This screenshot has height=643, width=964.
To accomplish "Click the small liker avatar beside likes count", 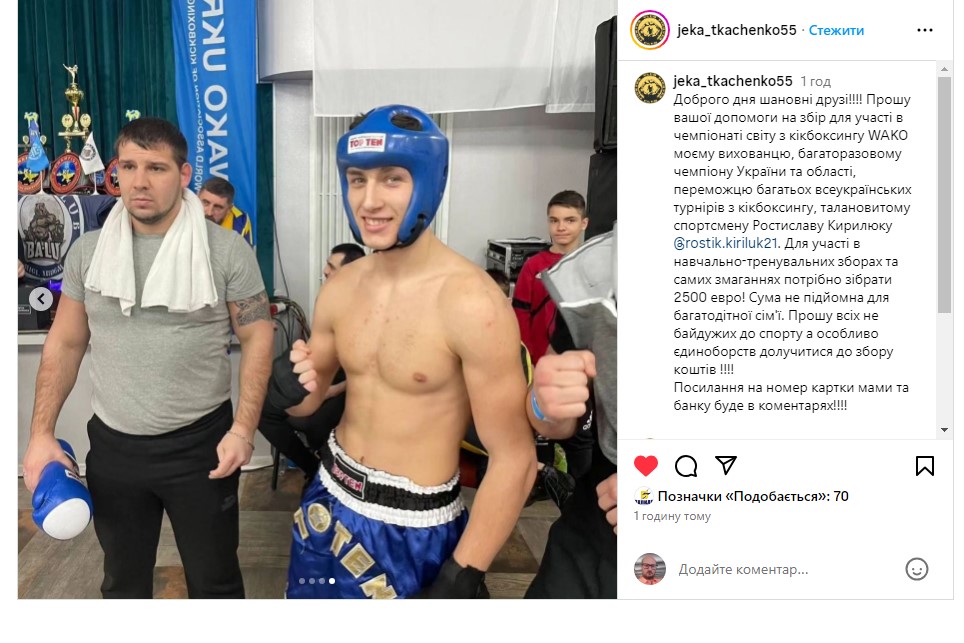I will [643, 496].
